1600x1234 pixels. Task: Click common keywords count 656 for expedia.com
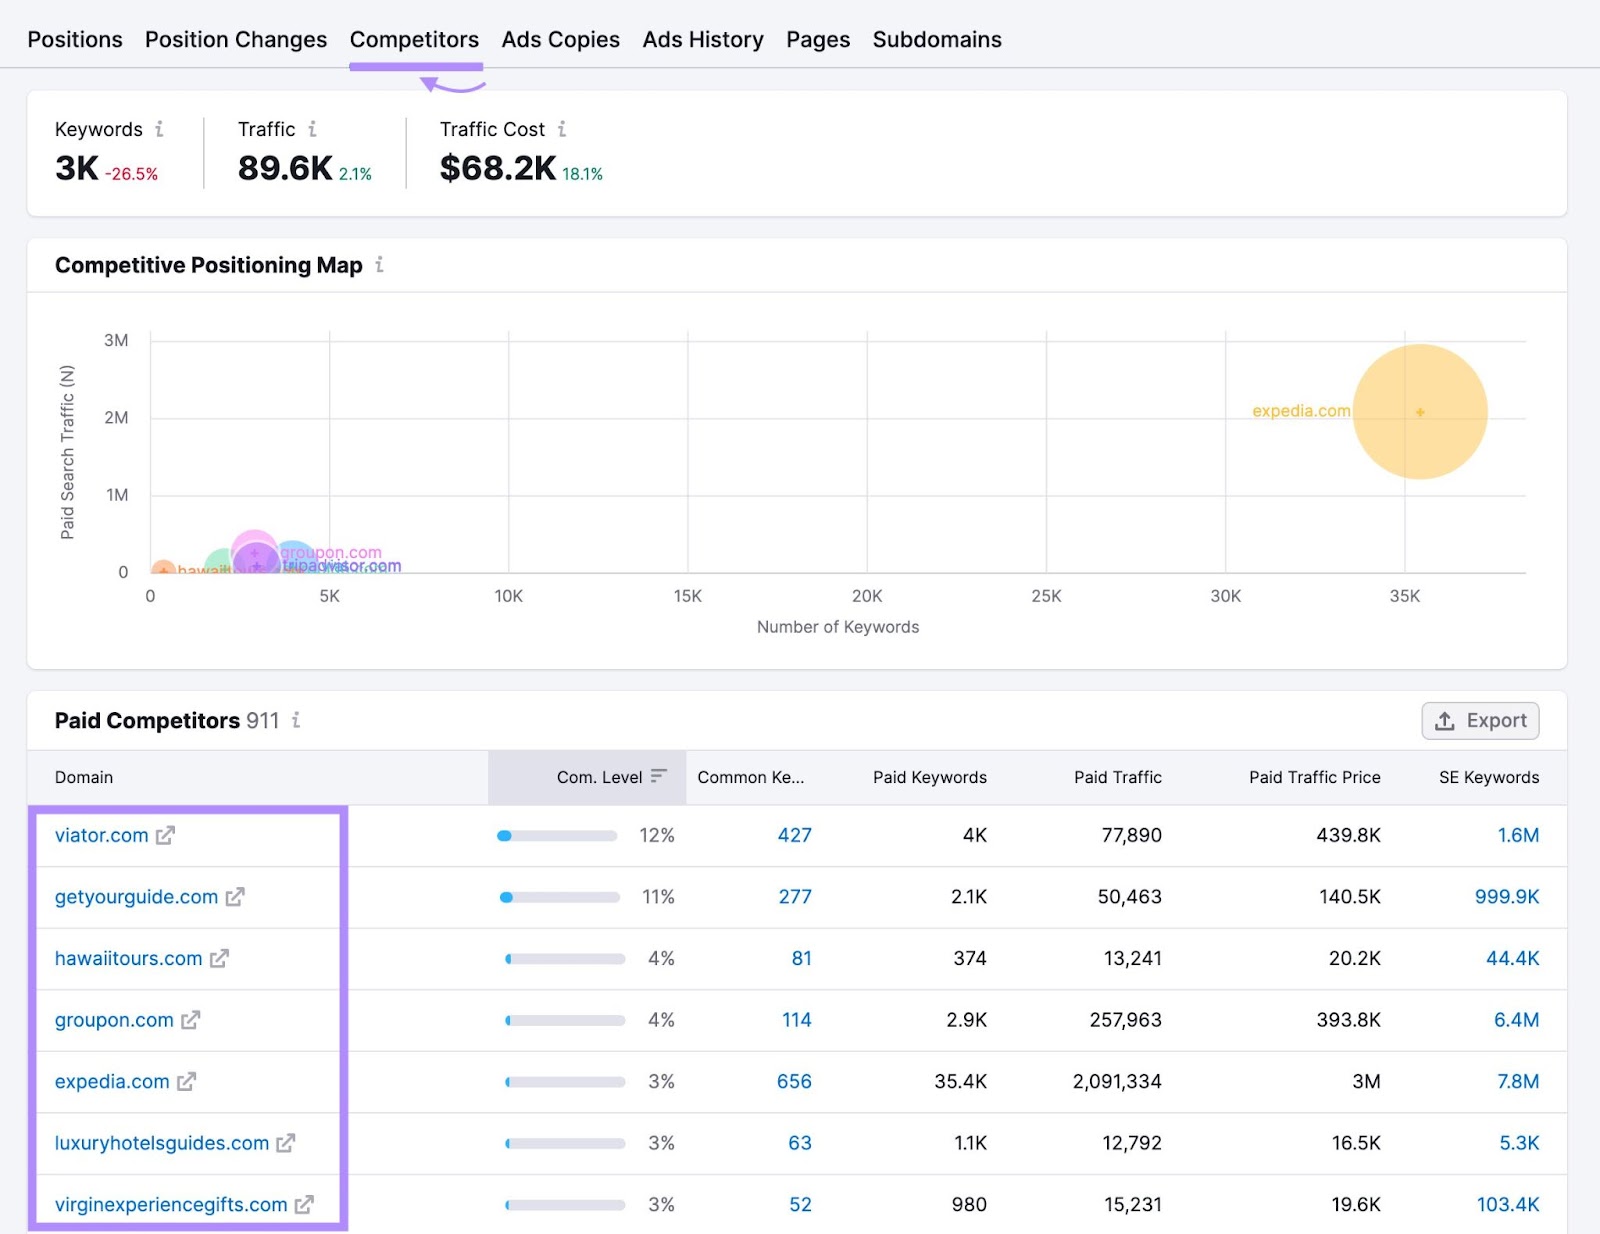pyautogui.click(x=794, y=1082)
